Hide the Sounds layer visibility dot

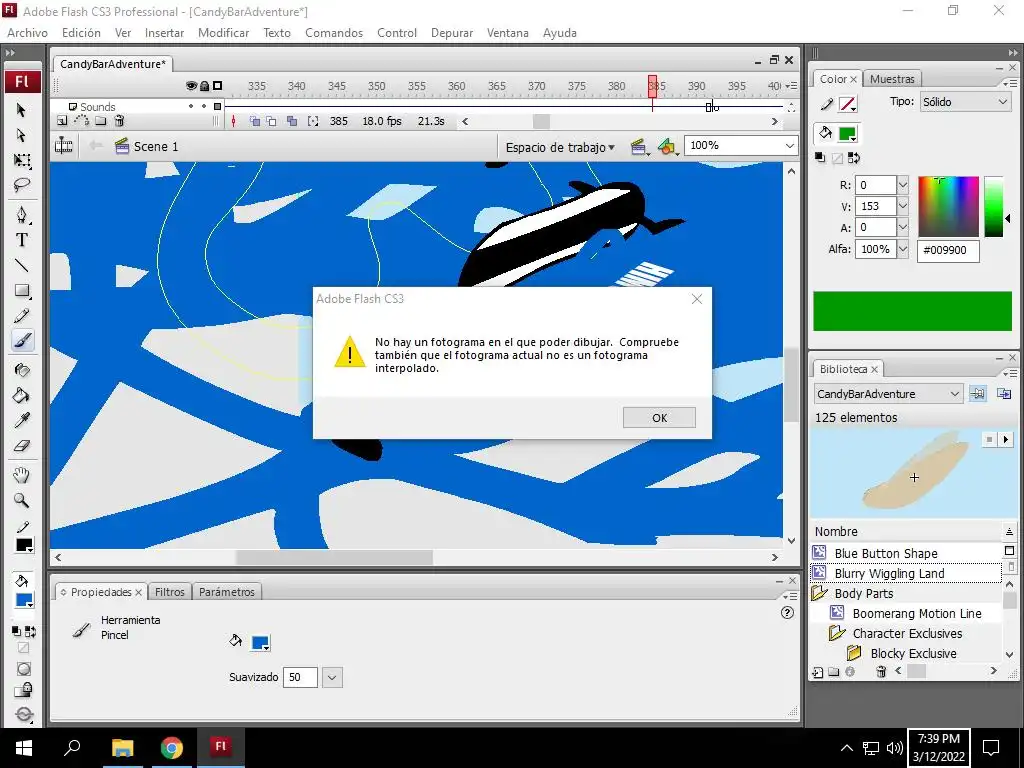pyautogui.click(x=191, y=106)
